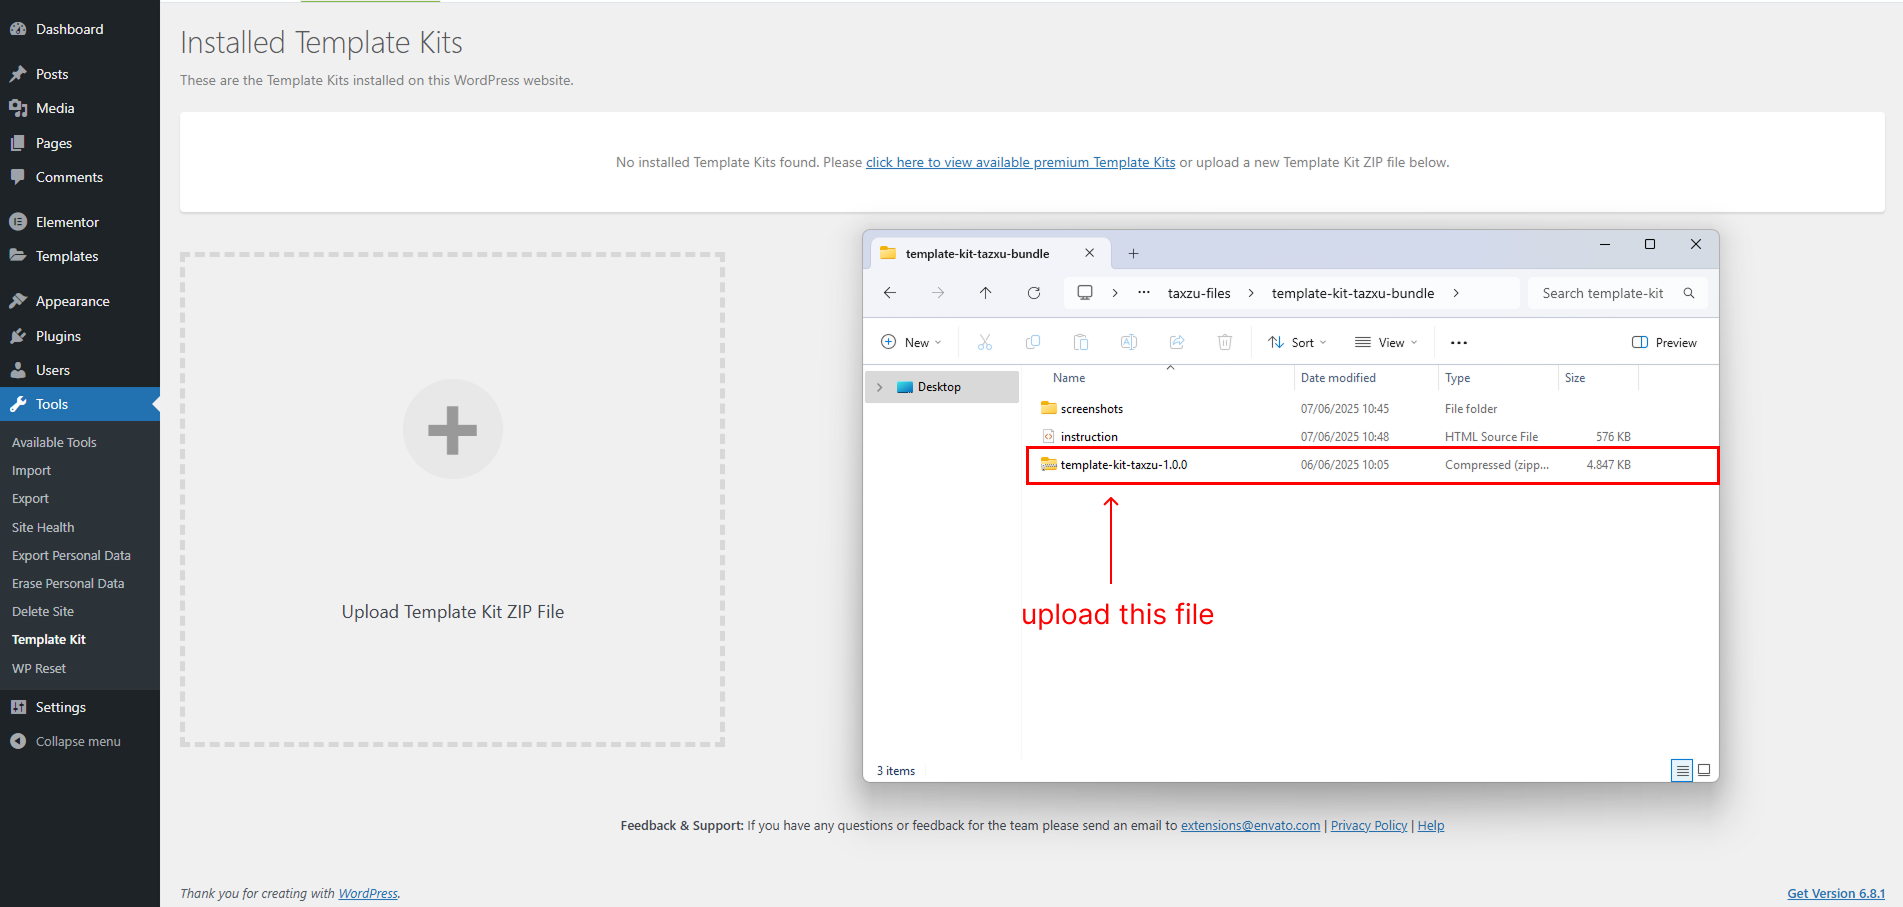Click extensions@envato.com email link
This screenshot has width=1903, height=907.
1250,825
